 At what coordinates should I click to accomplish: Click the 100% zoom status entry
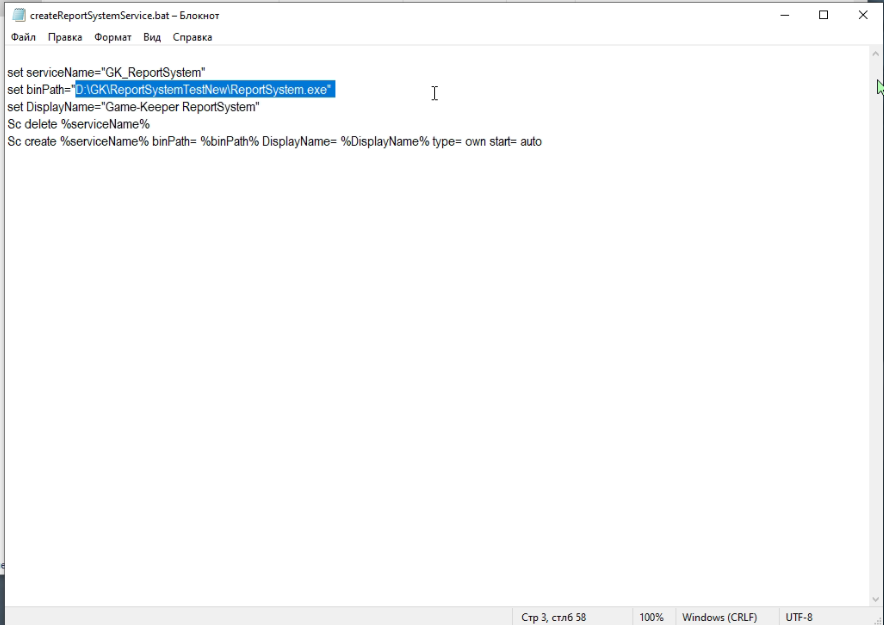click(x=651, y=618)
